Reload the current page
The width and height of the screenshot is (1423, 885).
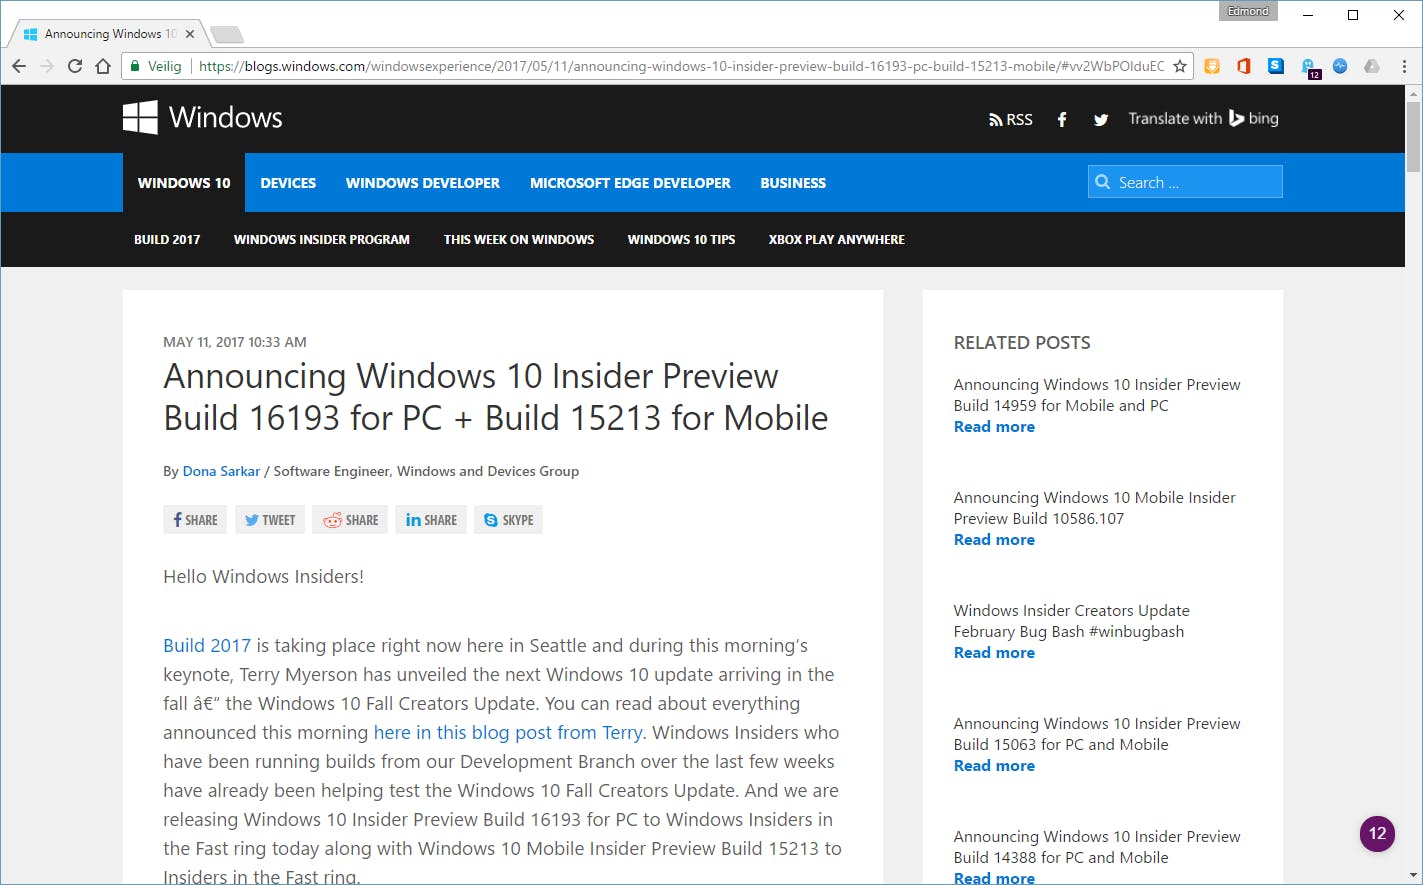click(x=75, y=66)
